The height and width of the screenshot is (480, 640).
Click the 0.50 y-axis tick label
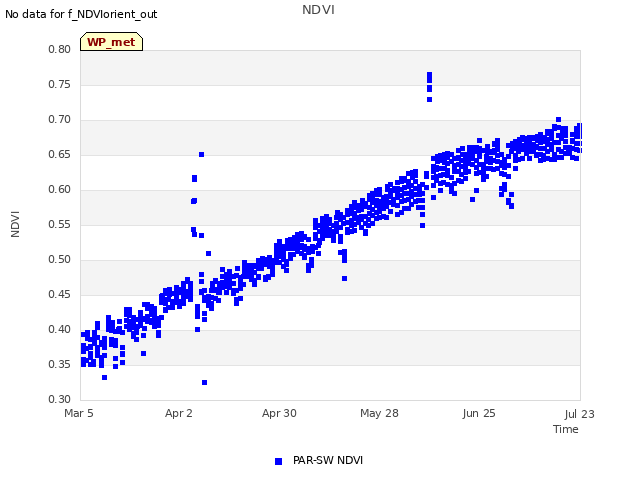pos(60,260)
